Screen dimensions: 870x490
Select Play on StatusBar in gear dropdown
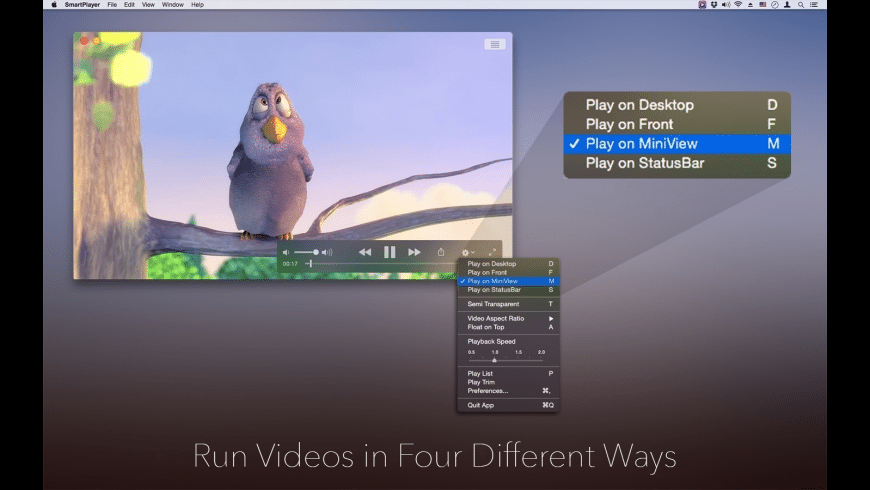(x=508, y=290)
